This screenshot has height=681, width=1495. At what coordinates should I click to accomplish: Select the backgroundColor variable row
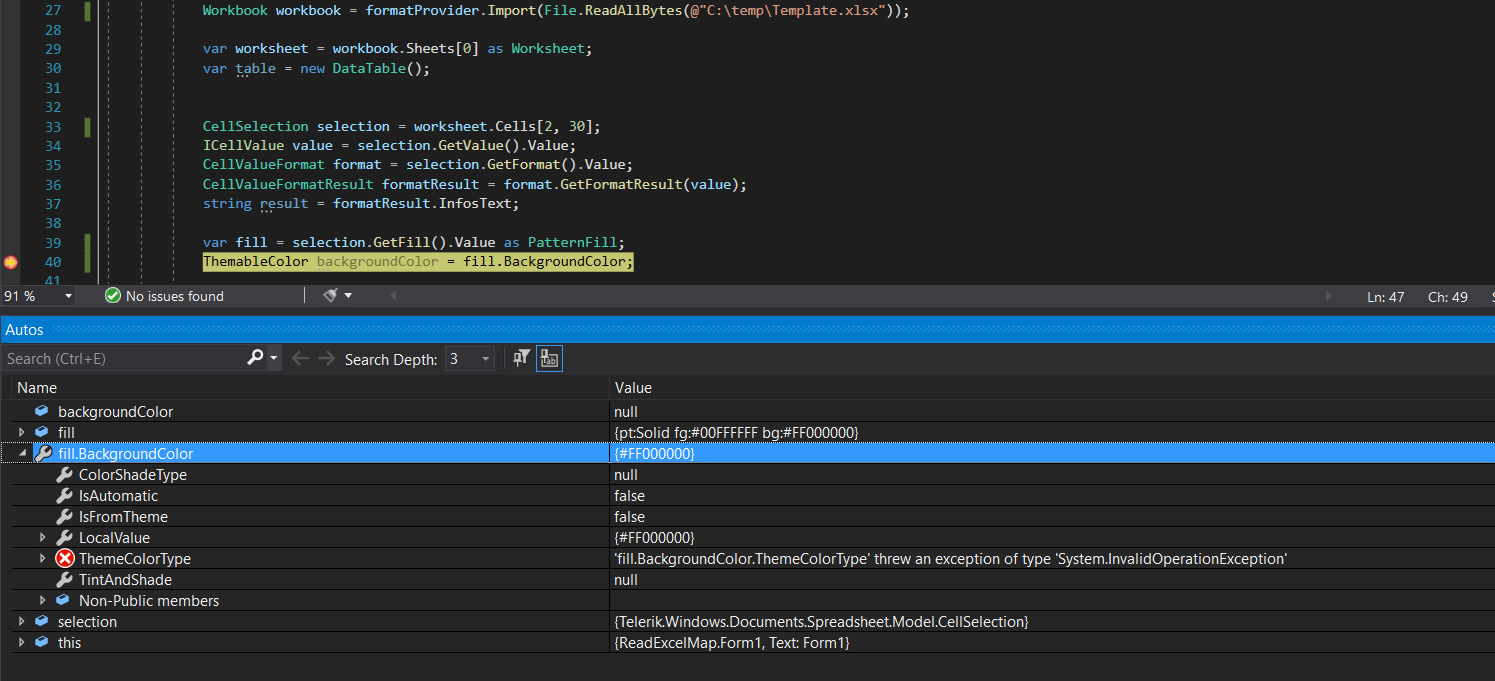pos(115,412)
